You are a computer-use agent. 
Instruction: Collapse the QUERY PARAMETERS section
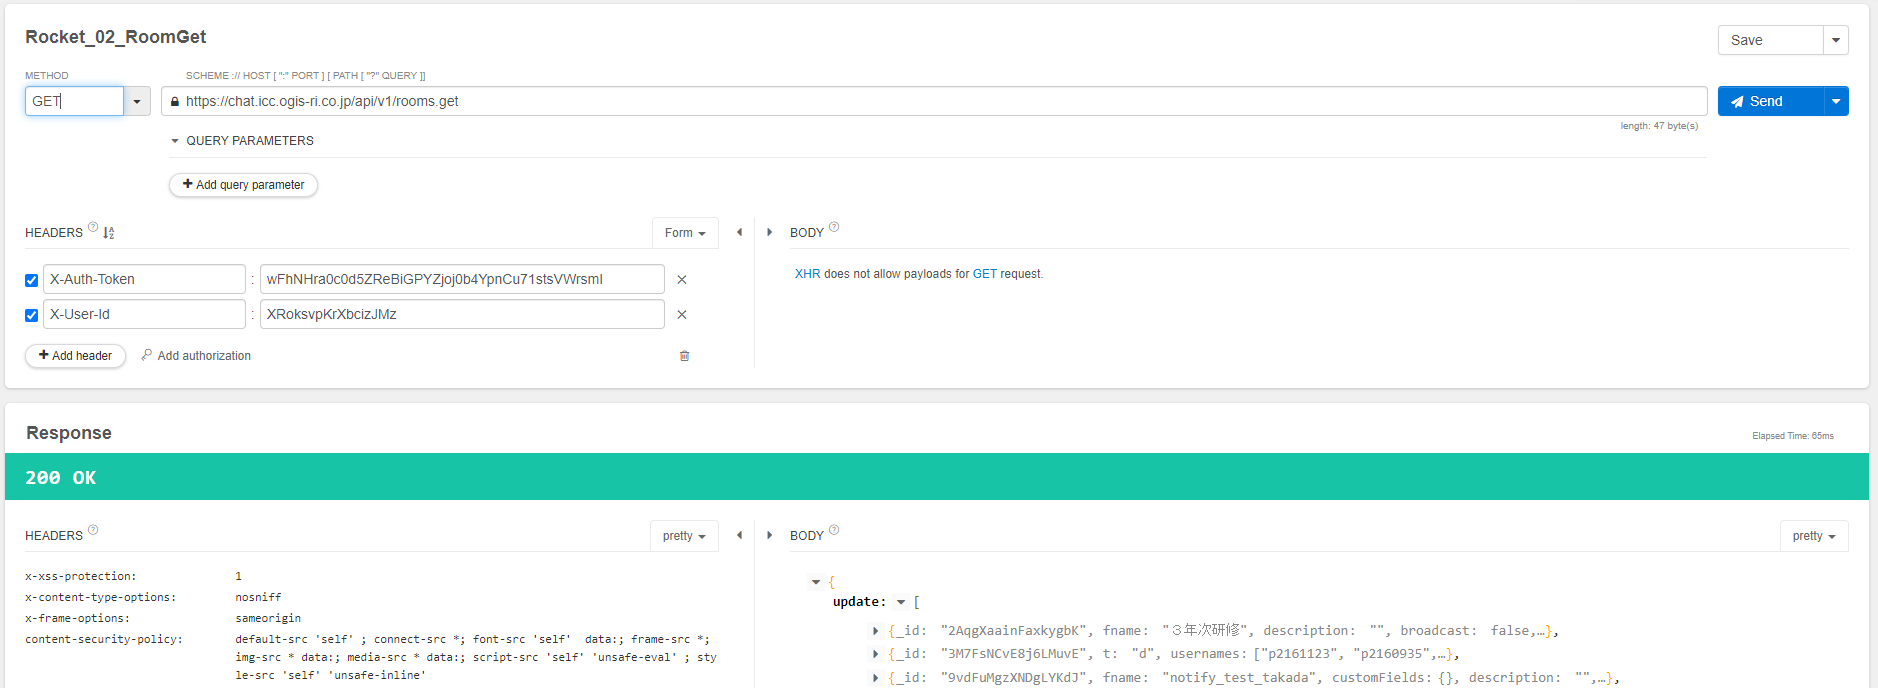pos(175,141)
